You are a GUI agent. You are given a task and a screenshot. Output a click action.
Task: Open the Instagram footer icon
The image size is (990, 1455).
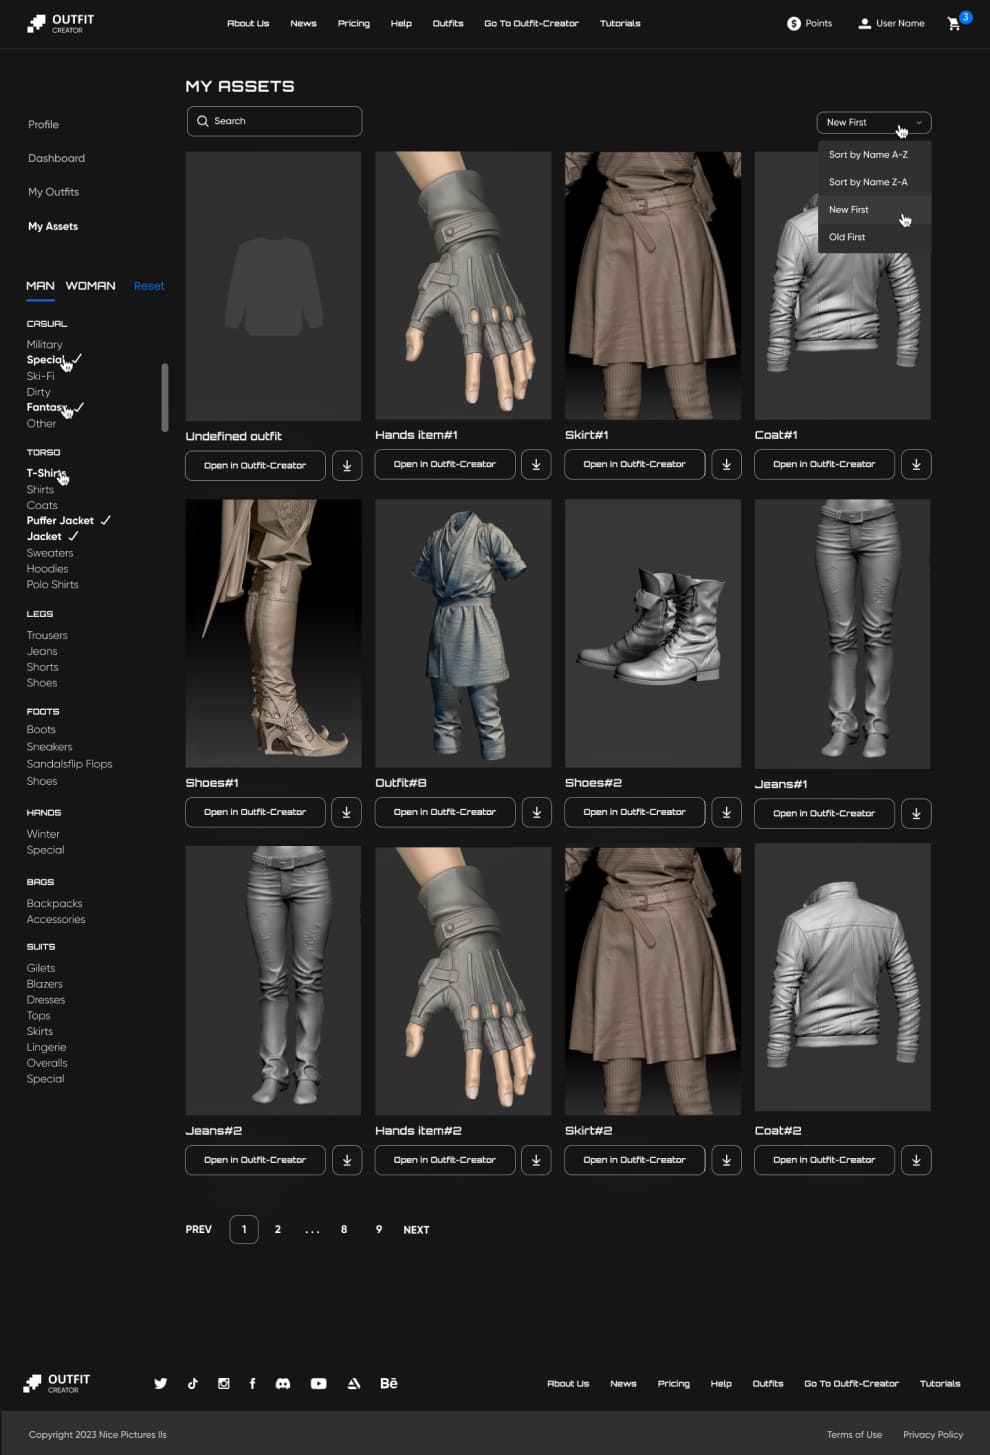click(224, 1384)
